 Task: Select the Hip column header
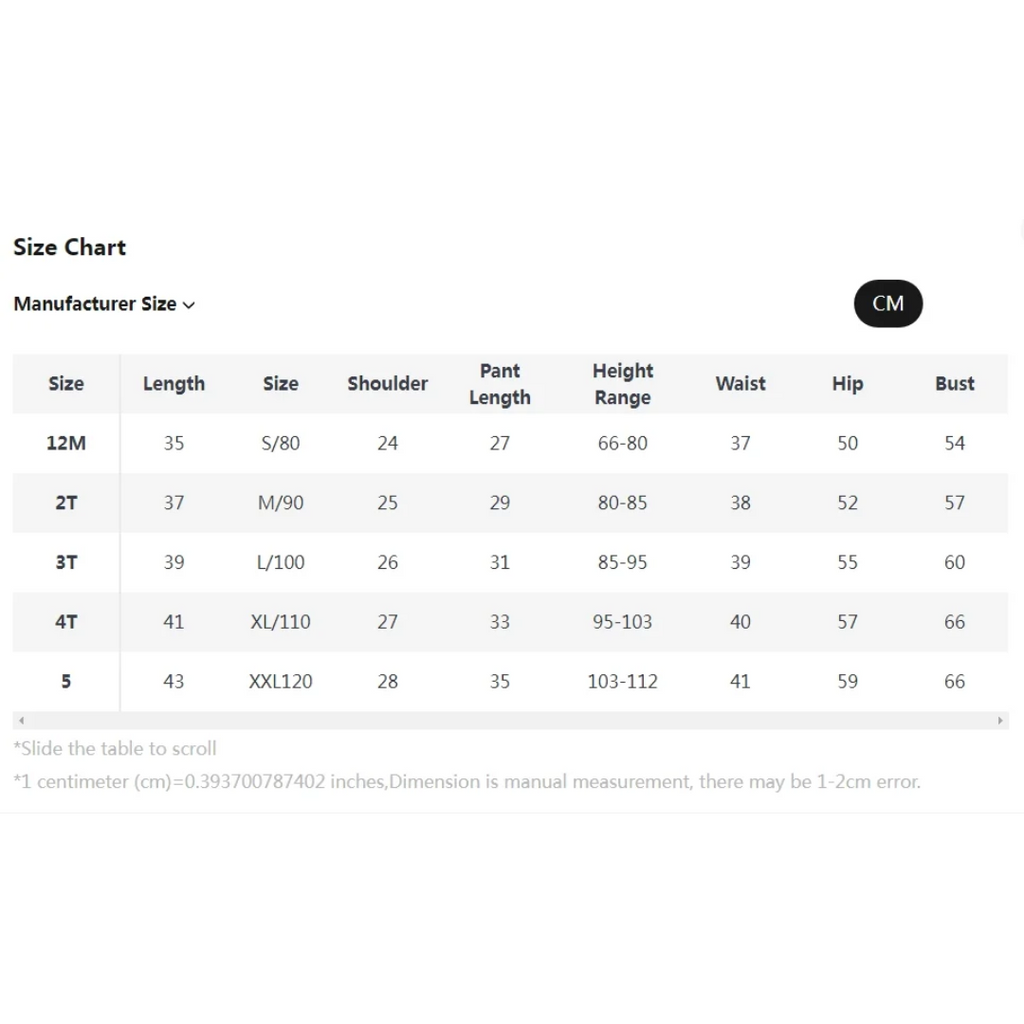coord(847,384)
